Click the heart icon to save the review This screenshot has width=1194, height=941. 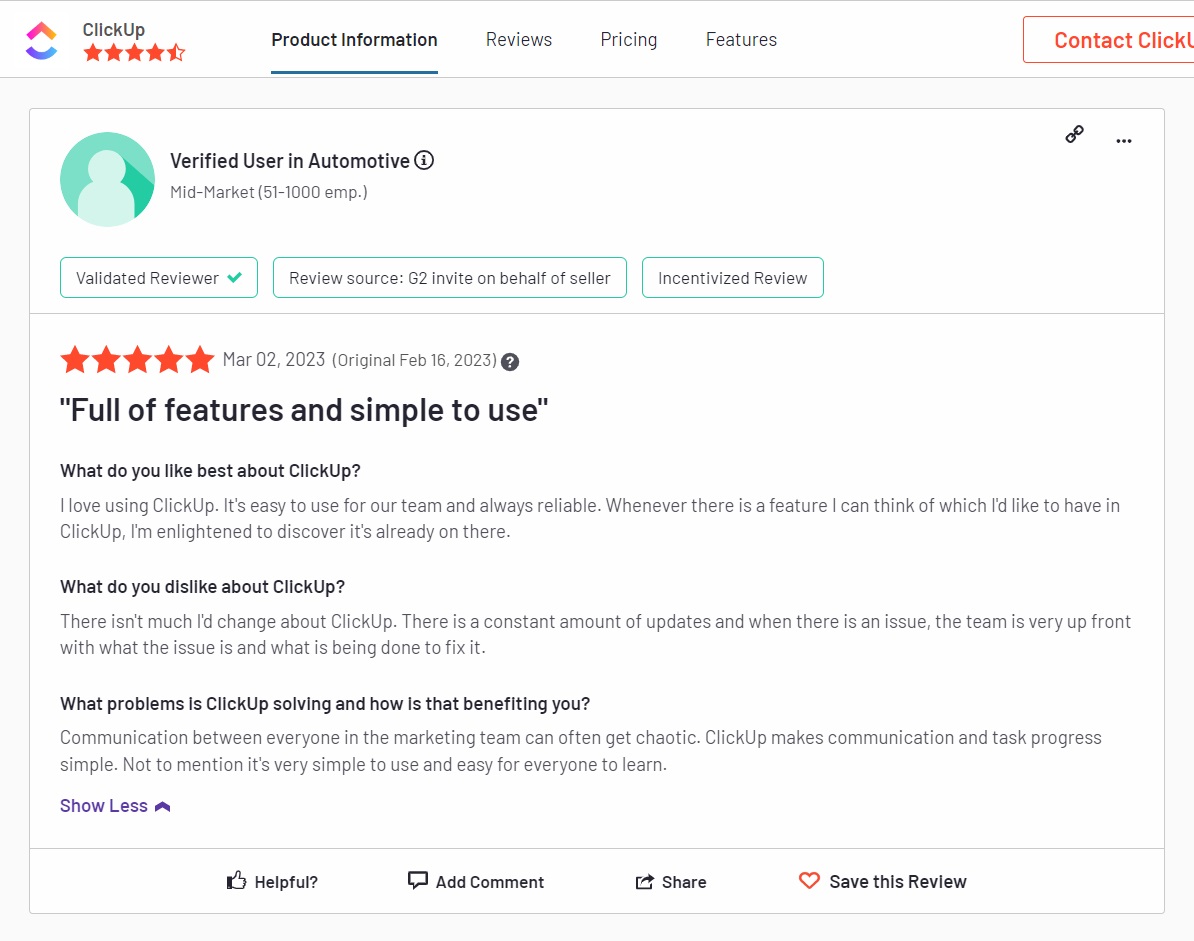coord(809,880)
